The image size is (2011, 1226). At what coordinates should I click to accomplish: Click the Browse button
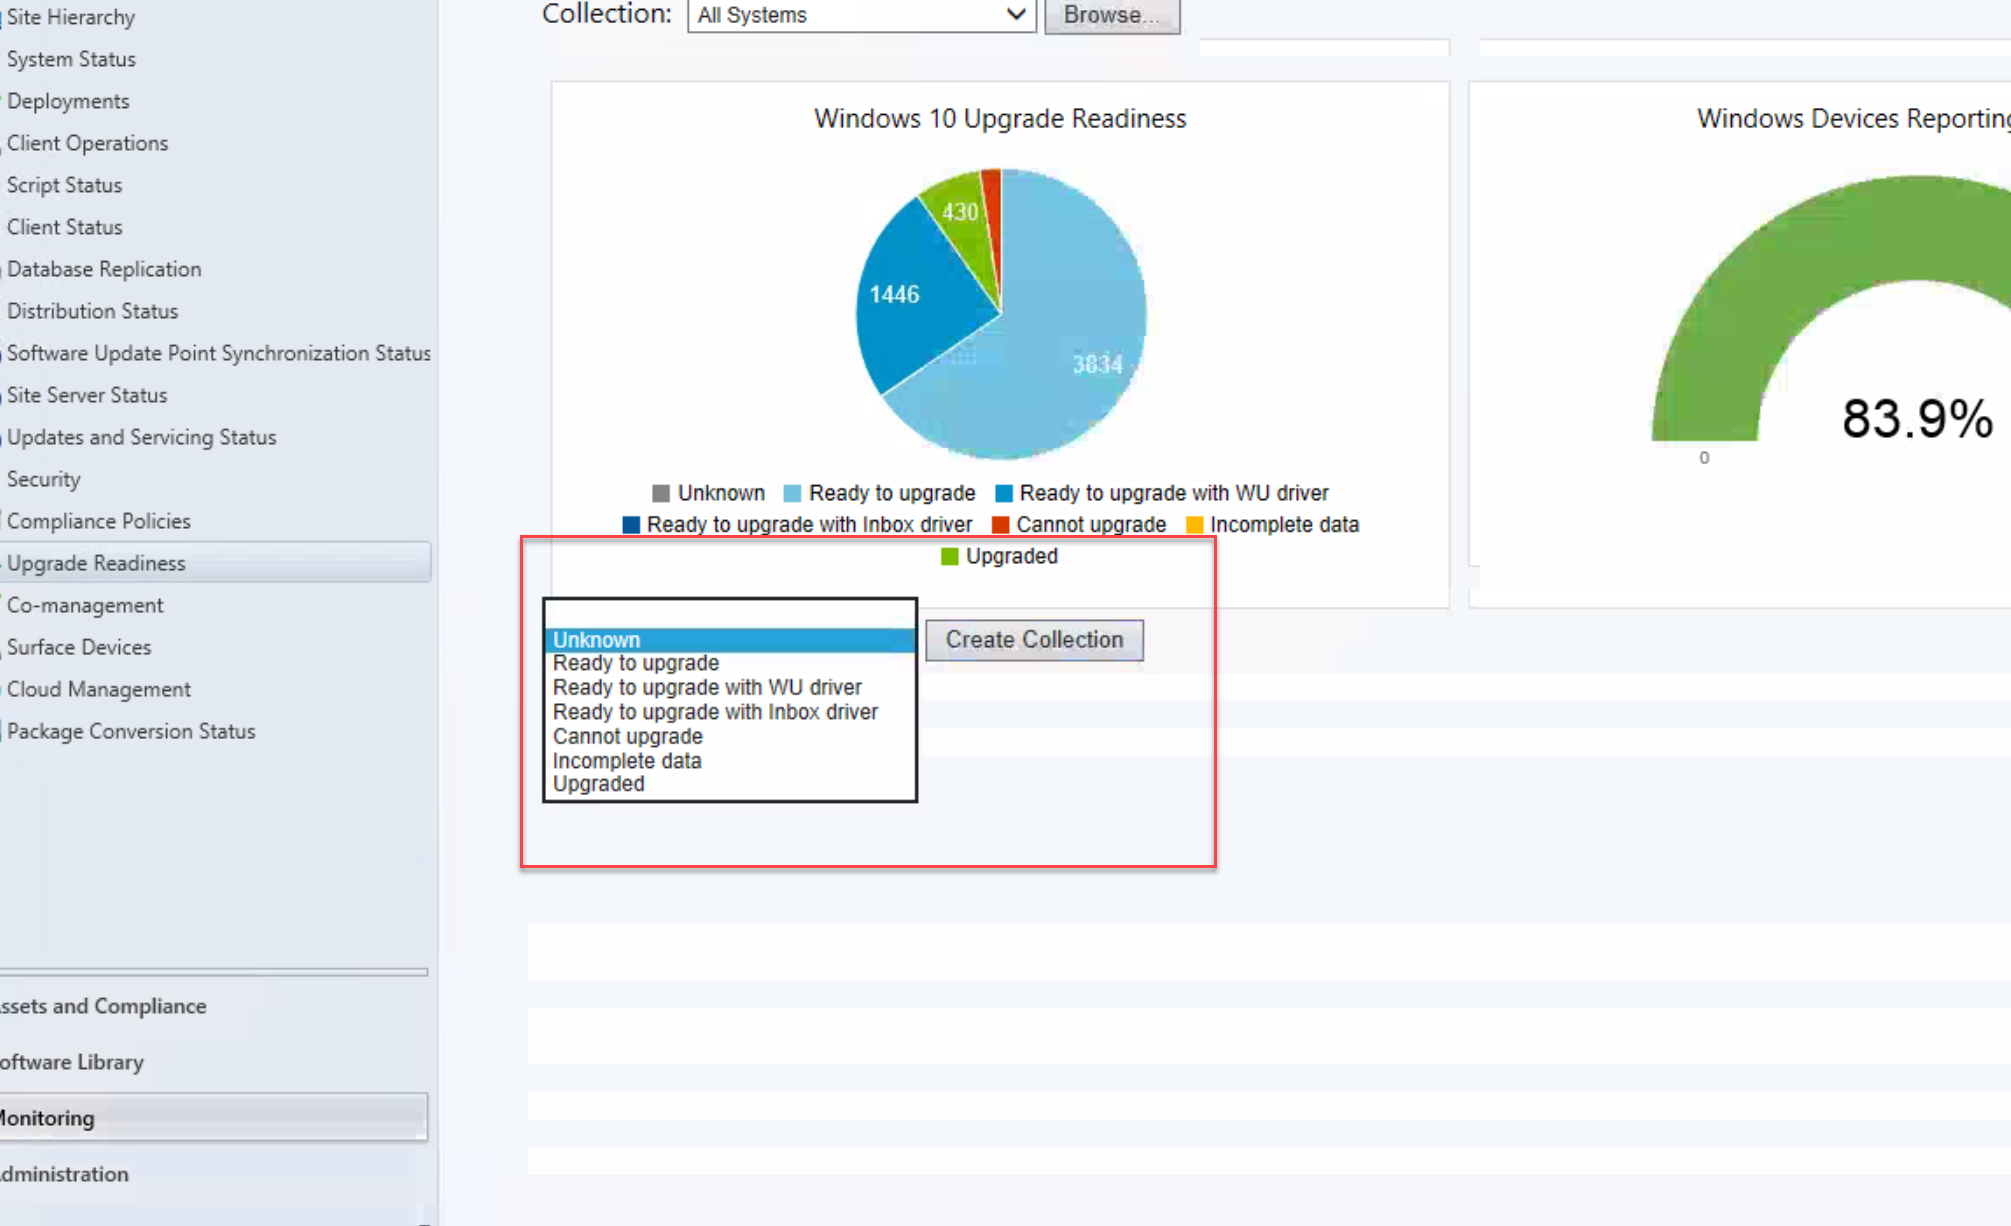pos(1111,15)
